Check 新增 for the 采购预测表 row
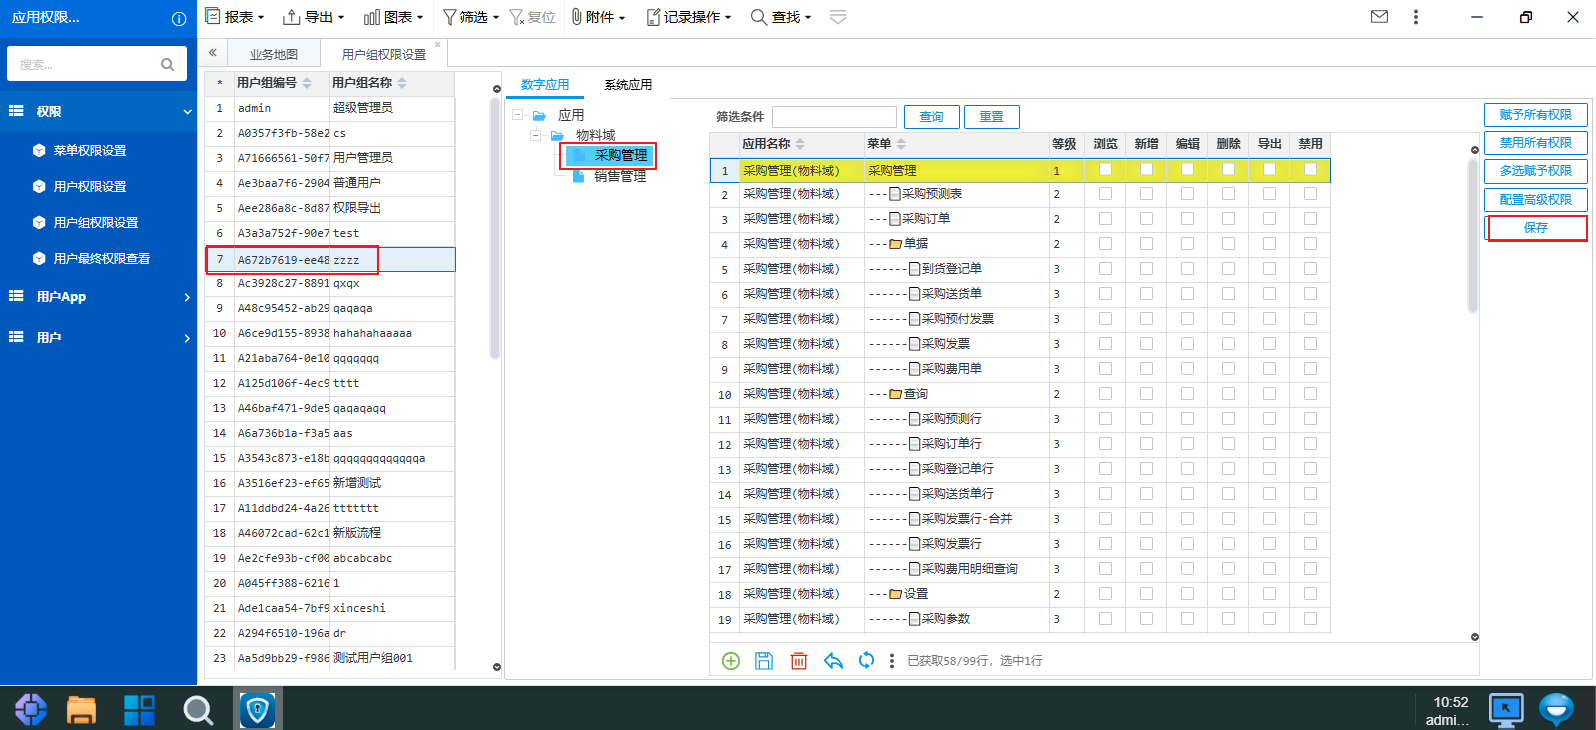Viewport: 1596px width, 730px height. point(1146,193)
